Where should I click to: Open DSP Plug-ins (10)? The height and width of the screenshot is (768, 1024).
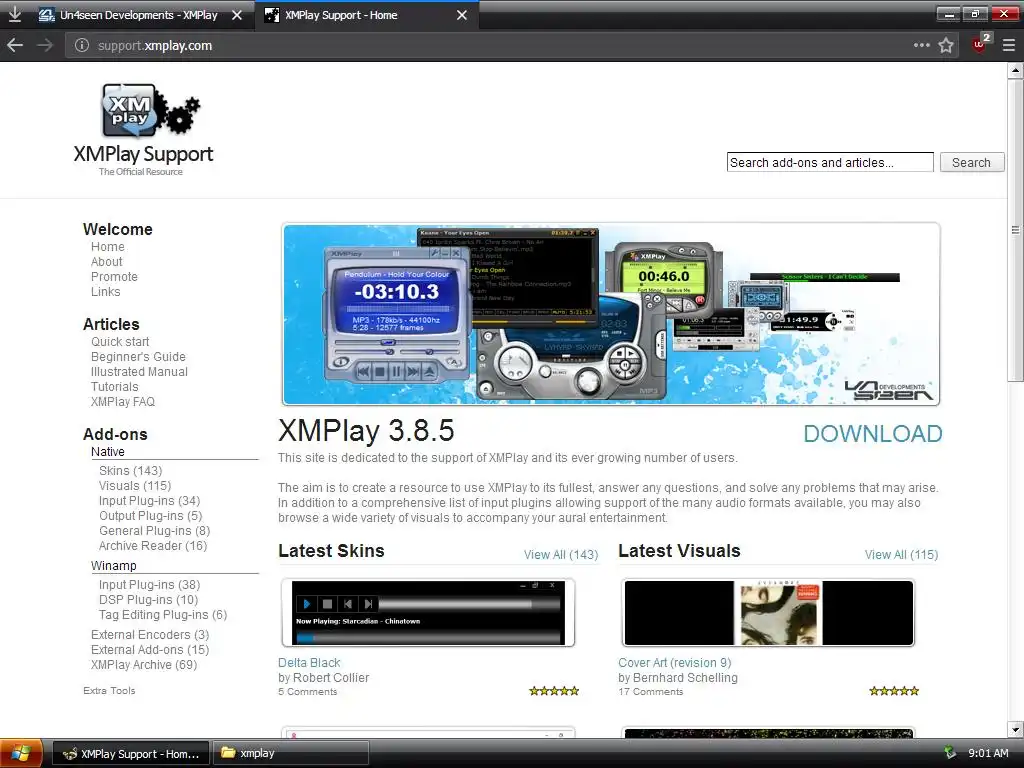point(148,600)
